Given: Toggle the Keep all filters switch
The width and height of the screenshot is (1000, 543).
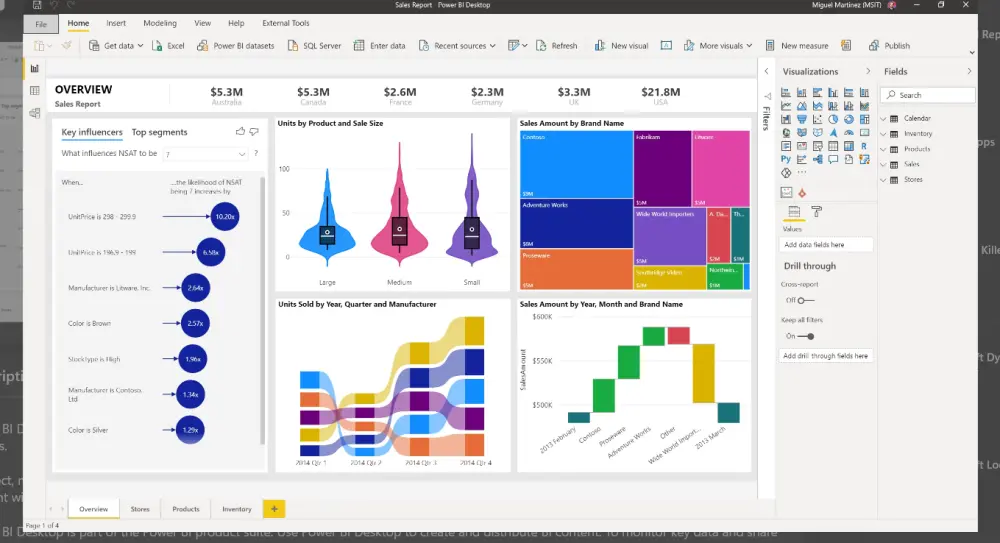Looking at the screenshot, I should coord(806,336).
